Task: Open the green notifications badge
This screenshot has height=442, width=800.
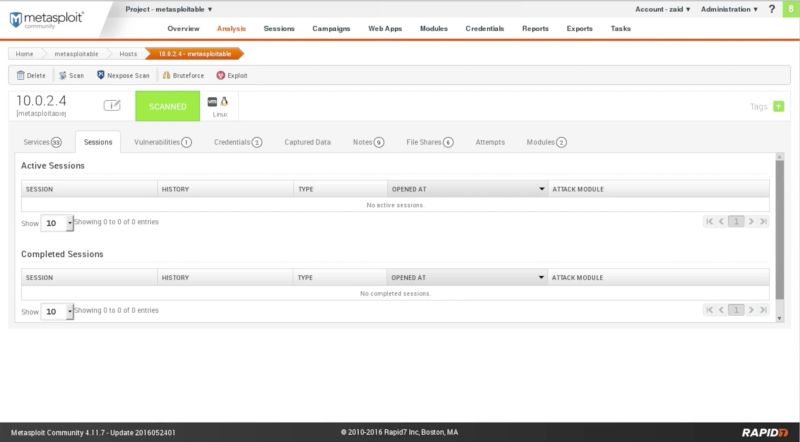Action: click(791, 9)
